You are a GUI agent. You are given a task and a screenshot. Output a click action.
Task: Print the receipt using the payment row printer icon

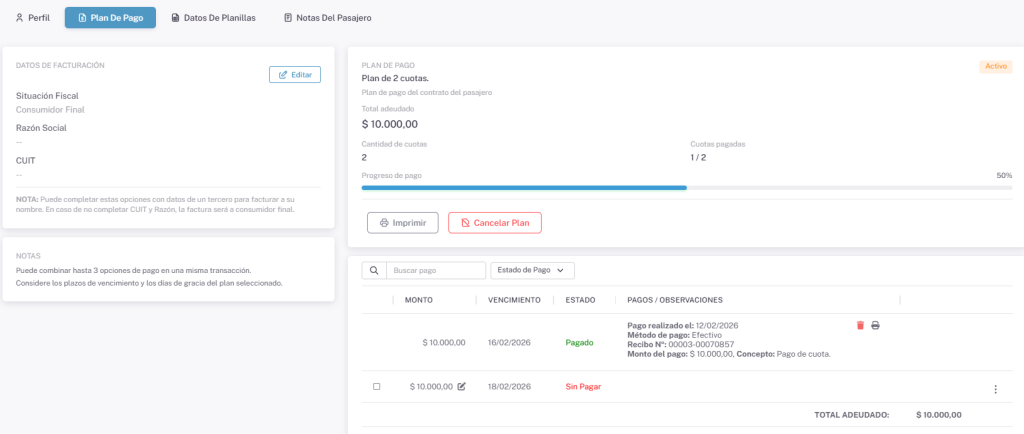[876, 325]
